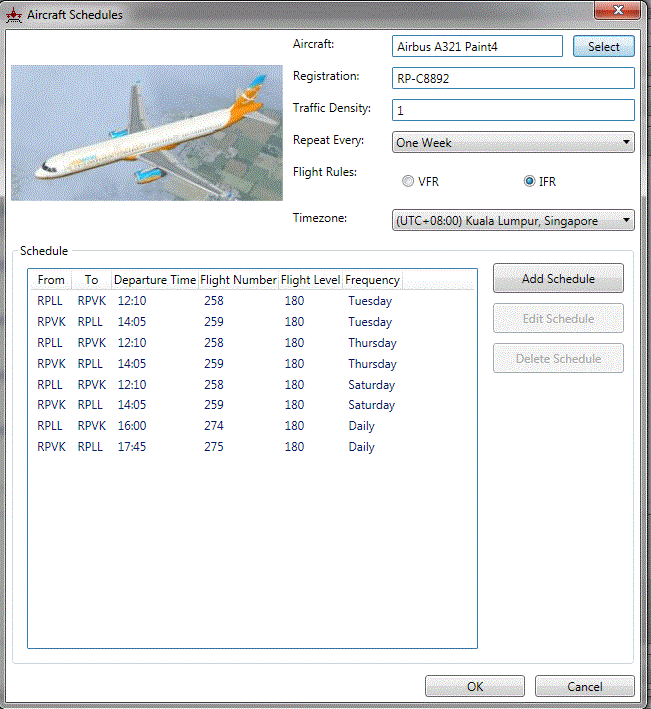
Task: Click the Edit Schedule button
Action: 558,318
